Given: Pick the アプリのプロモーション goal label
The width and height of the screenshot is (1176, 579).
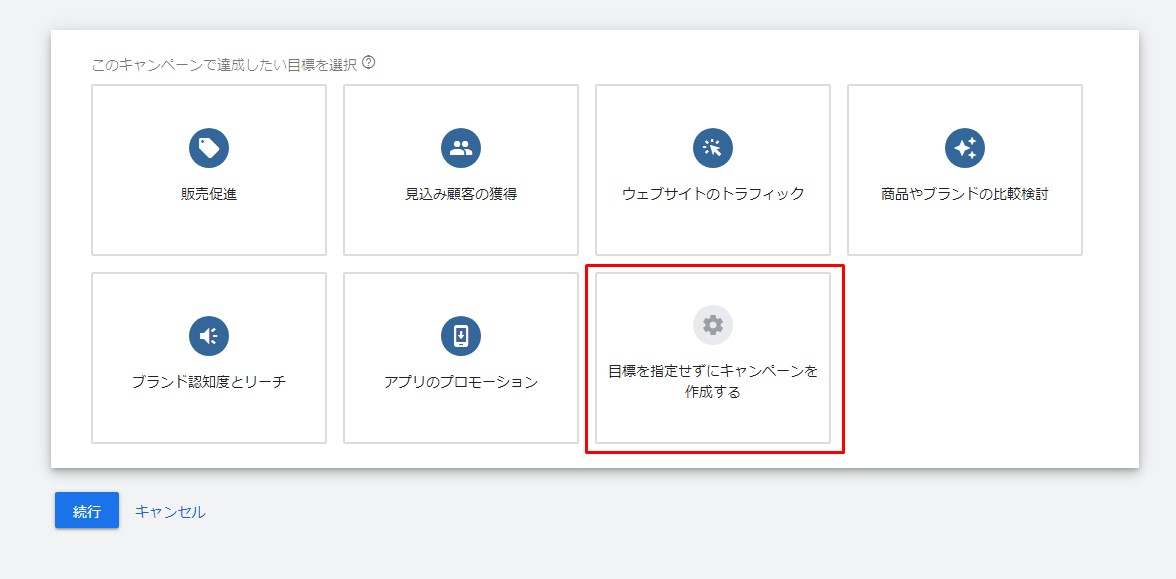Looking at the screenshot, I should 461,382.
